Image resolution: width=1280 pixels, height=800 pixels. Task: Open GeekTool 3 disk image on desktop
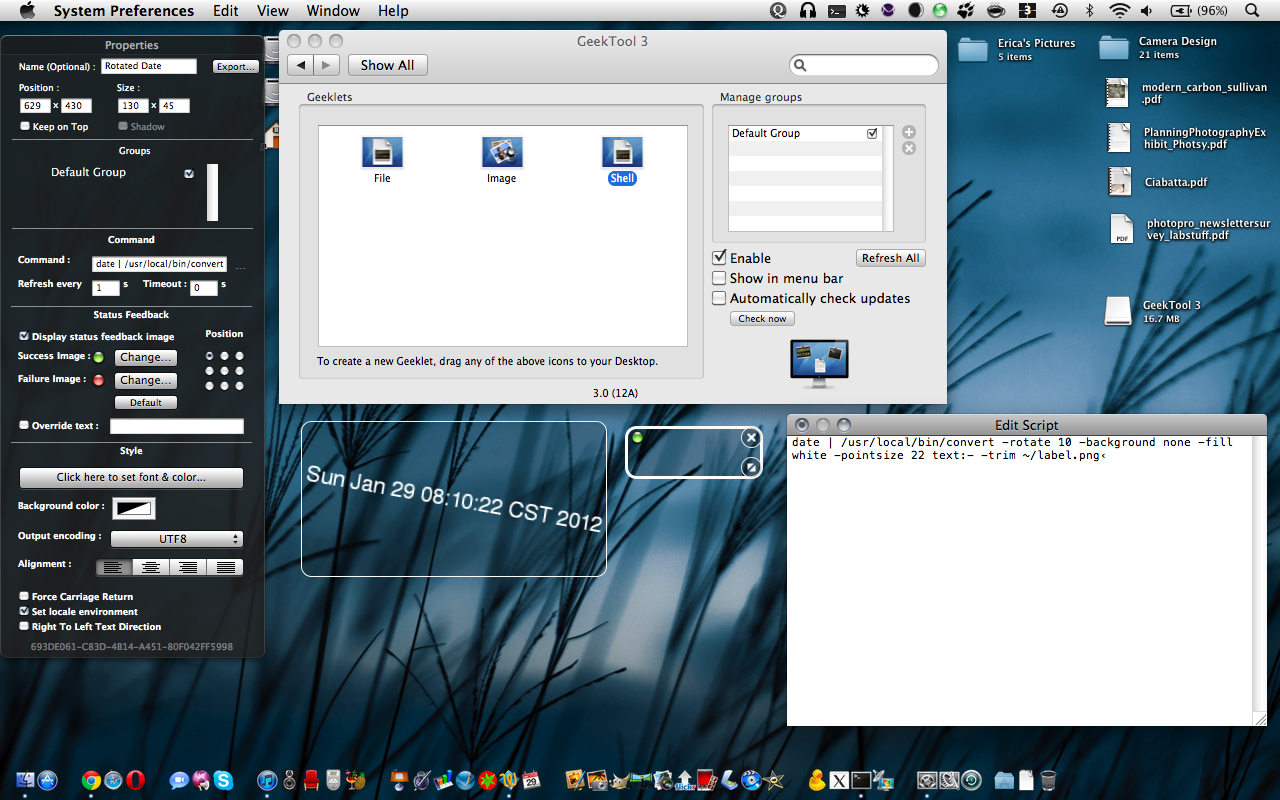coord(1117,311)
